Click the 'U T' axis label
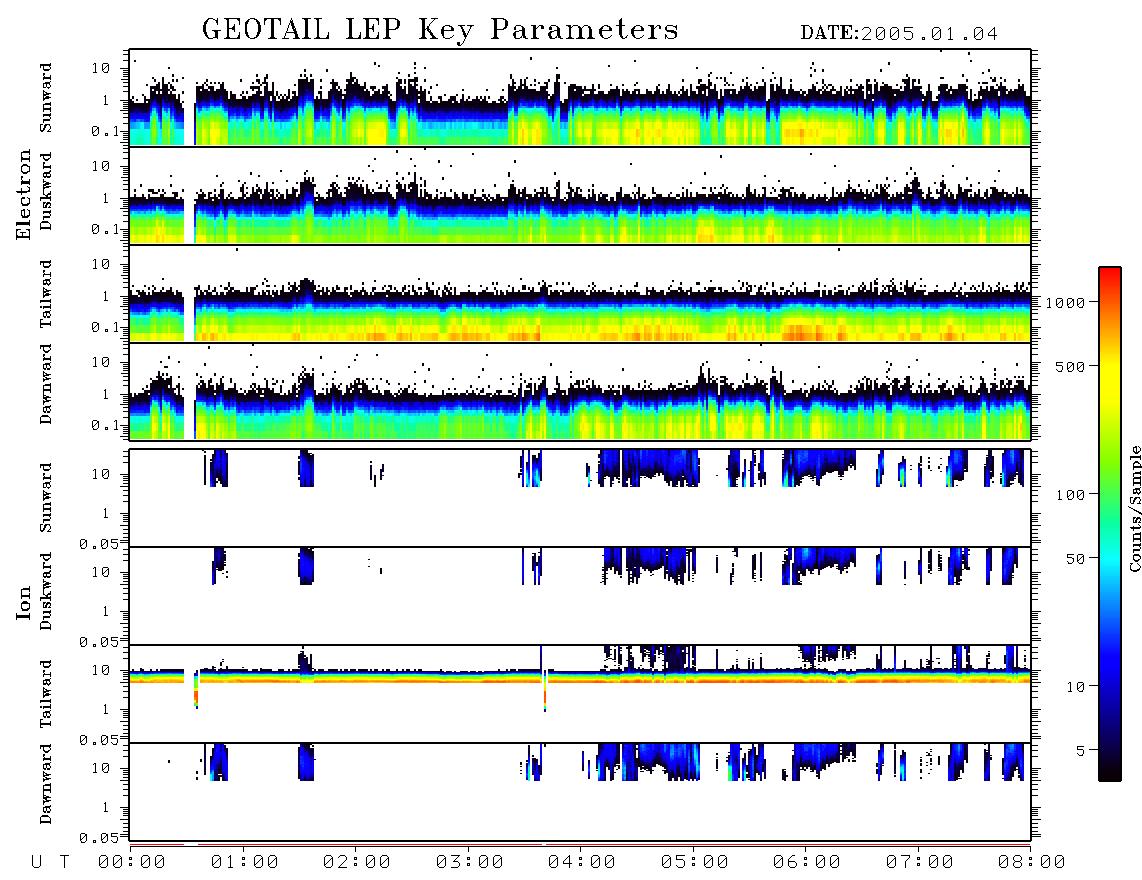 tap(50, 863)
